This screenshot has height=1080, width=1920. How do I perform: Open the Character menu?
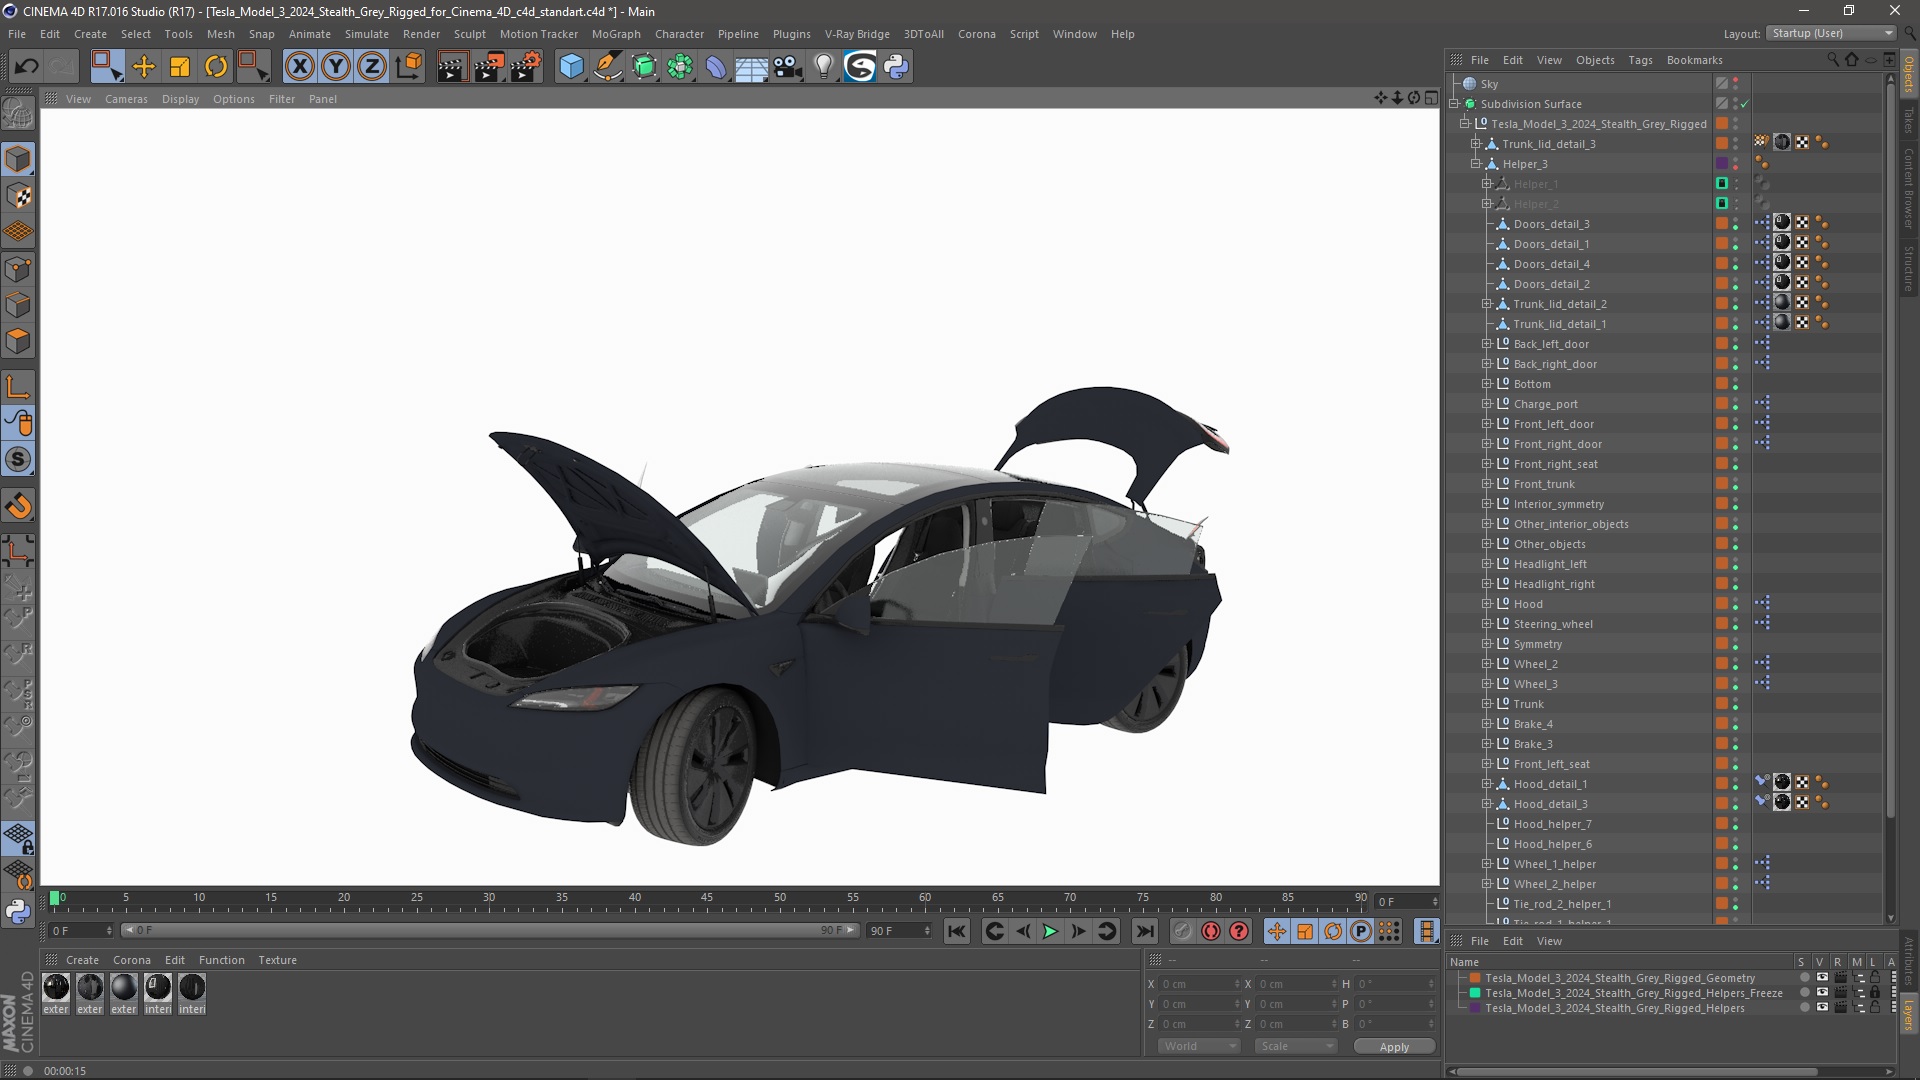coord(679,34)
